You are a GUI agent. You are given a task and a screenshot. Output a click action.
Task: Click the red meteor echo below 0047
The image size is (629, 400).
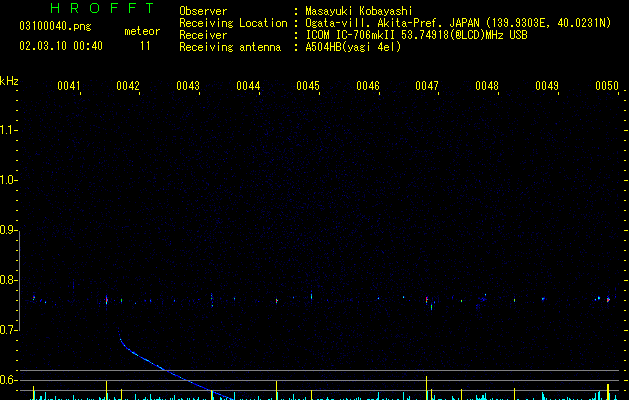click(x=427, y=300)
